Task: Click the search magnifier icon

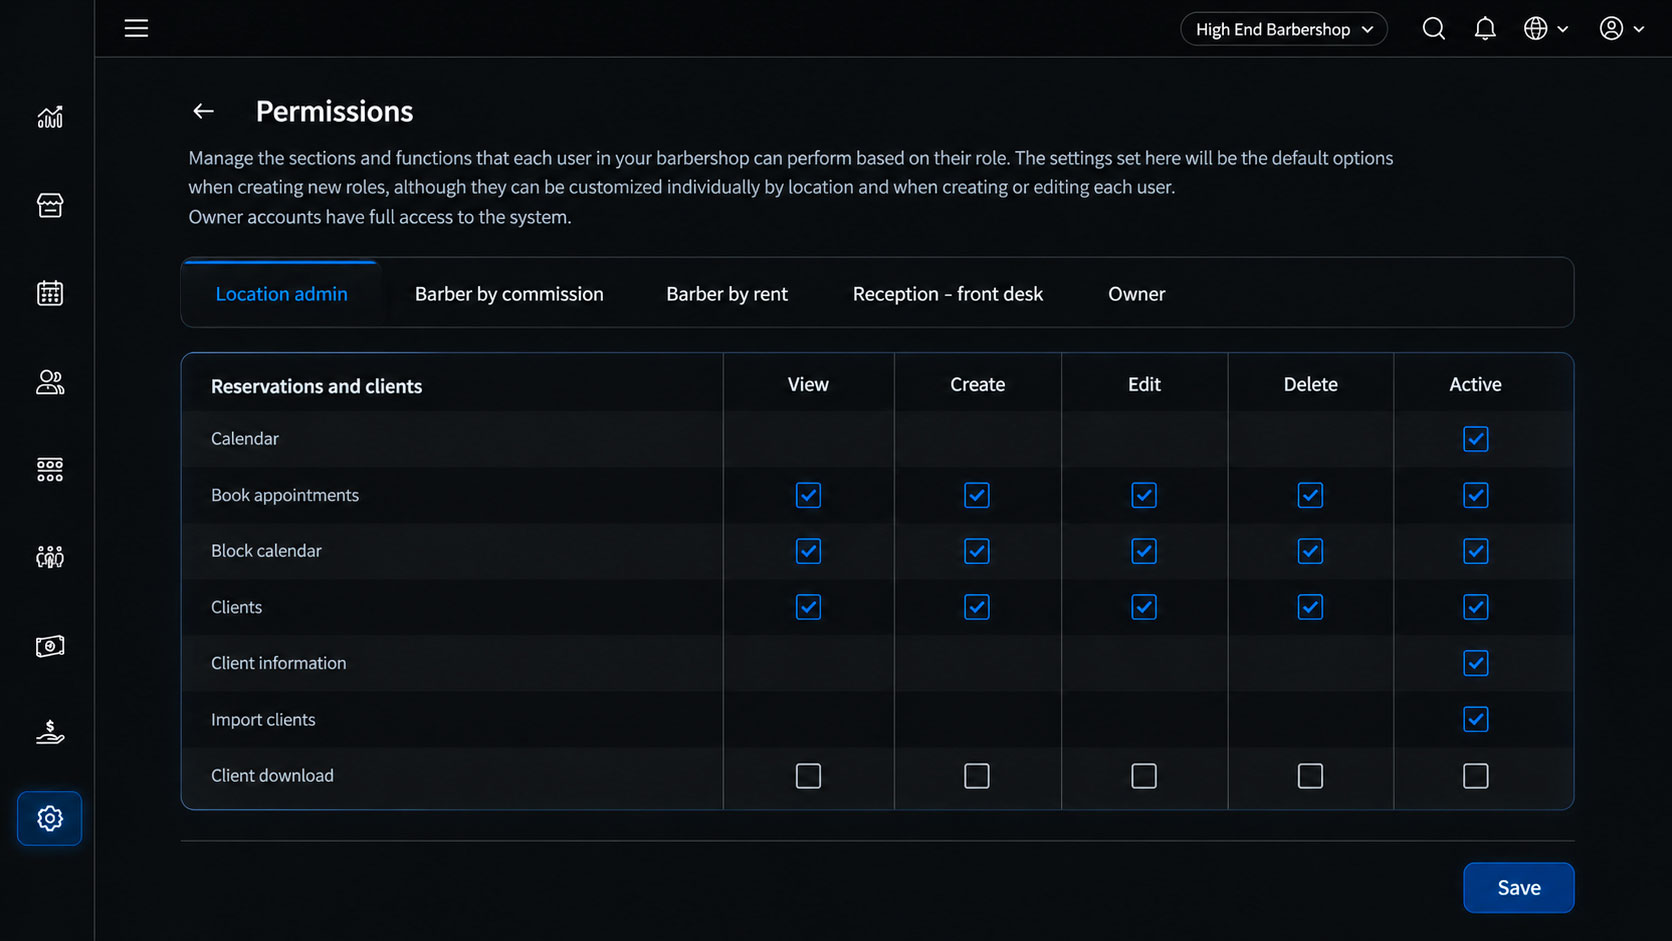Action: [1434, 29]
